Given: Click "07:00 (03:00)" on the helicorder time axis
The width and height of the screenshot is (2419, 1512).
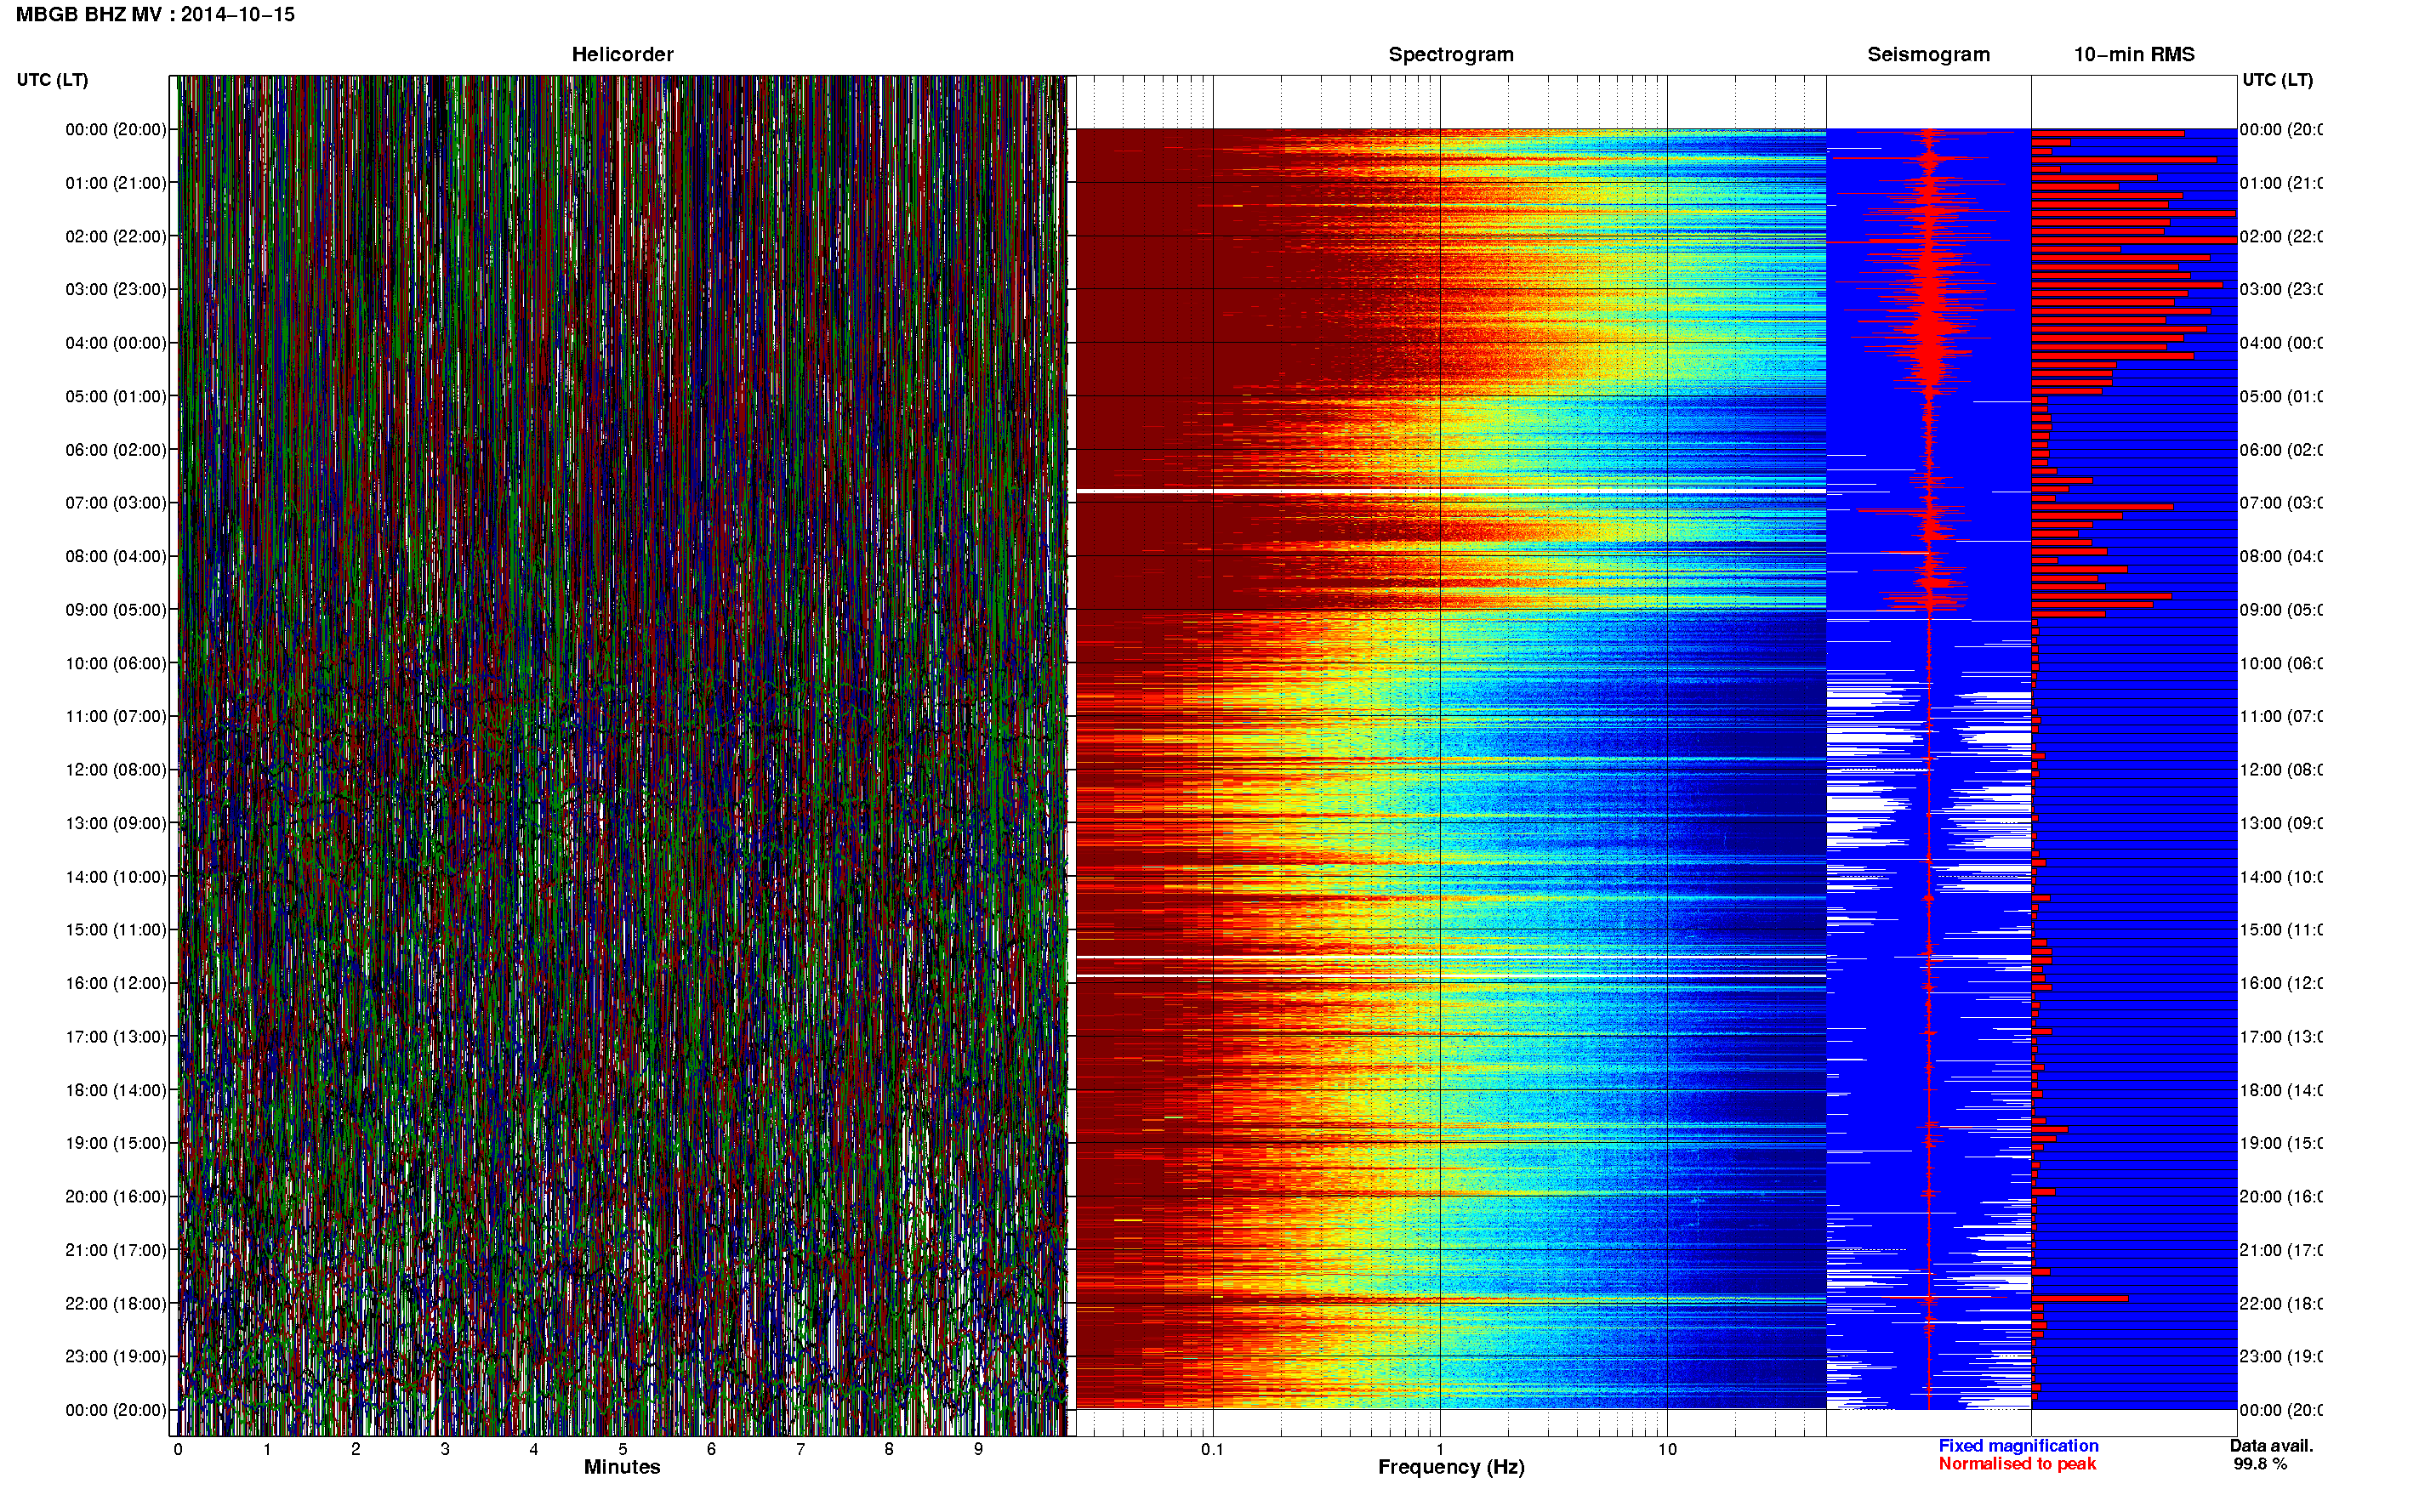Looking at the screenshot, I should (x=116, y=503).
